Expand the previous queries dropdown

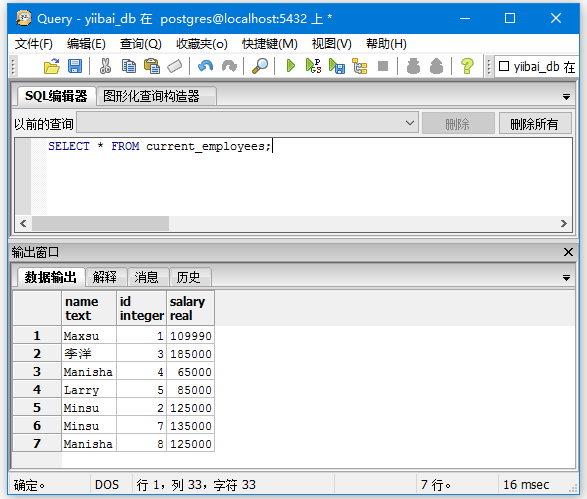pos(410,123)
